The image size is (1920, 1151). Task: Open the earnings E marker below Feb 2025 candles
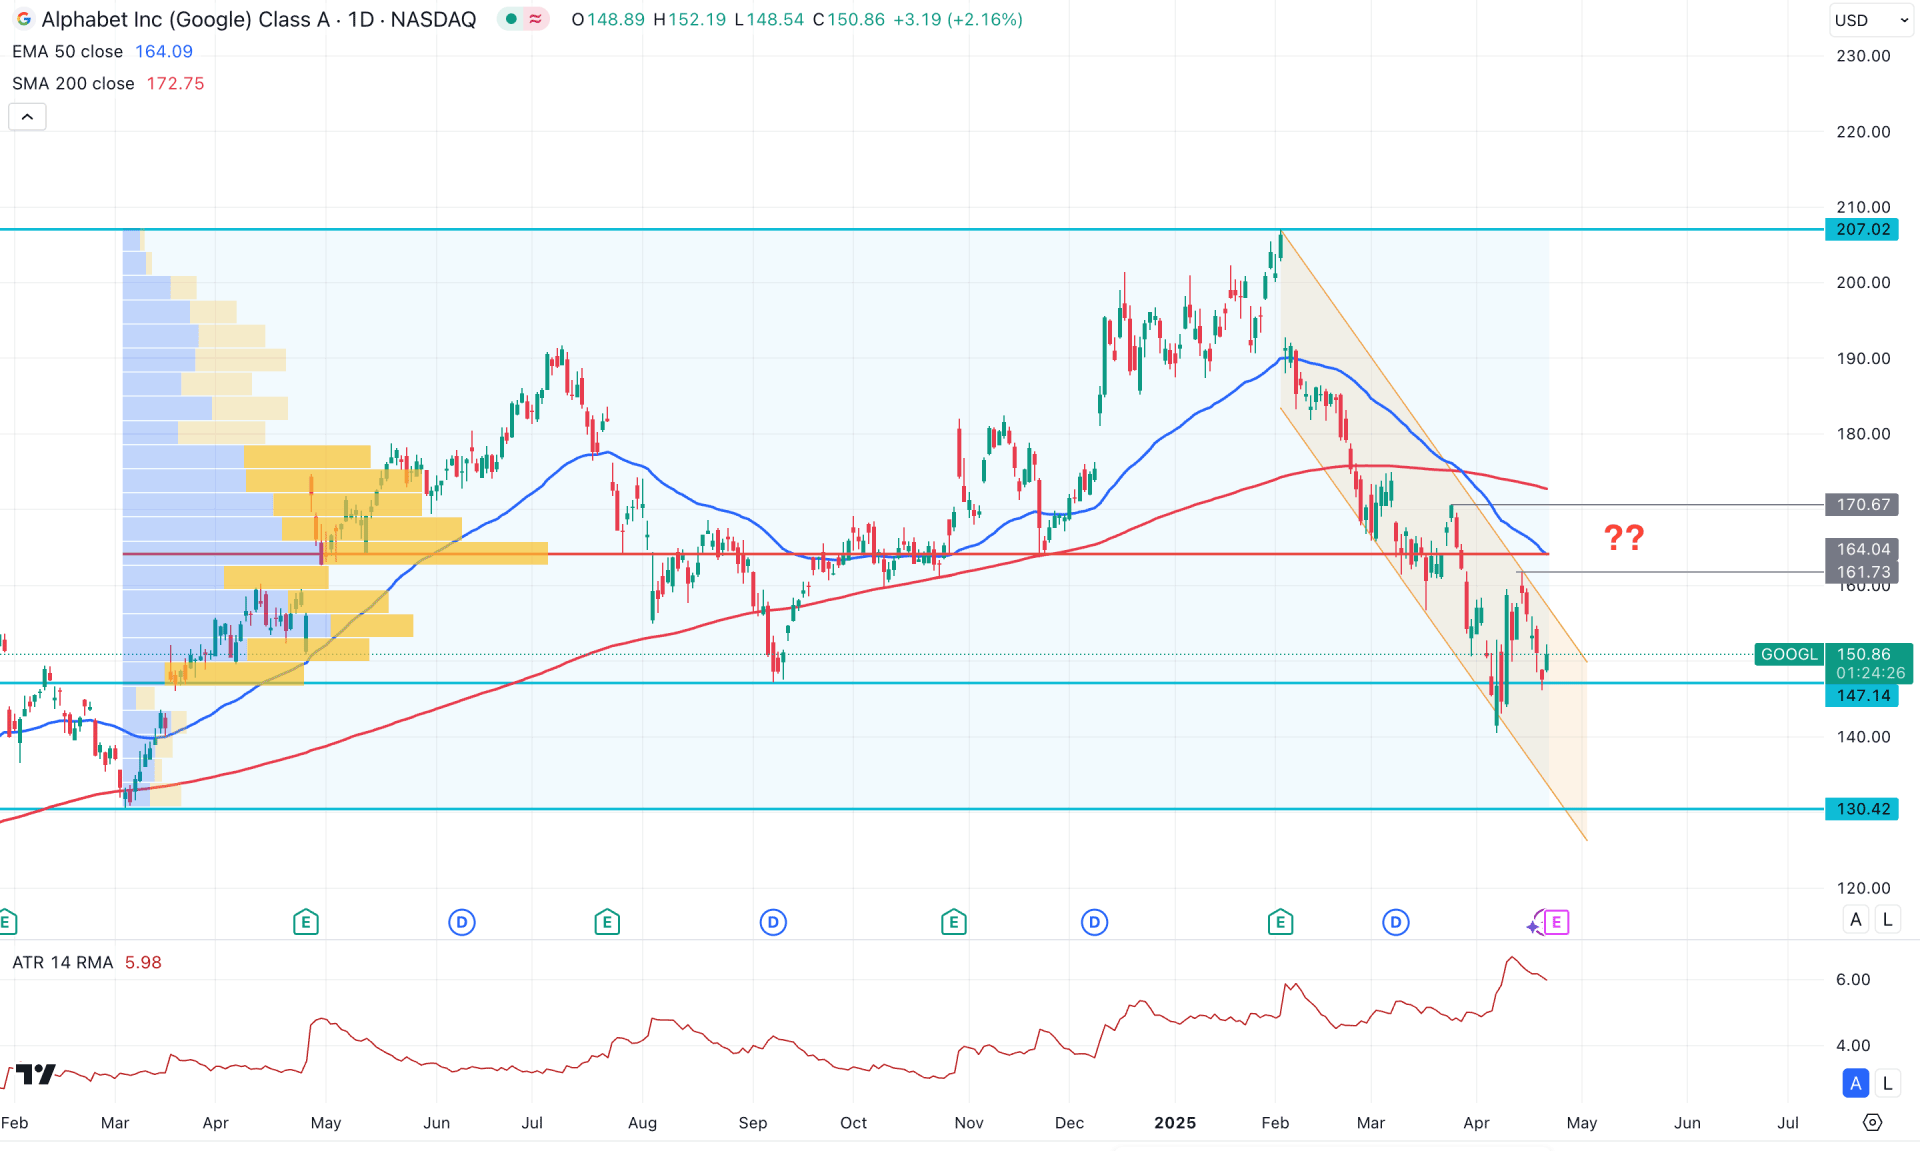(1280, 922)
